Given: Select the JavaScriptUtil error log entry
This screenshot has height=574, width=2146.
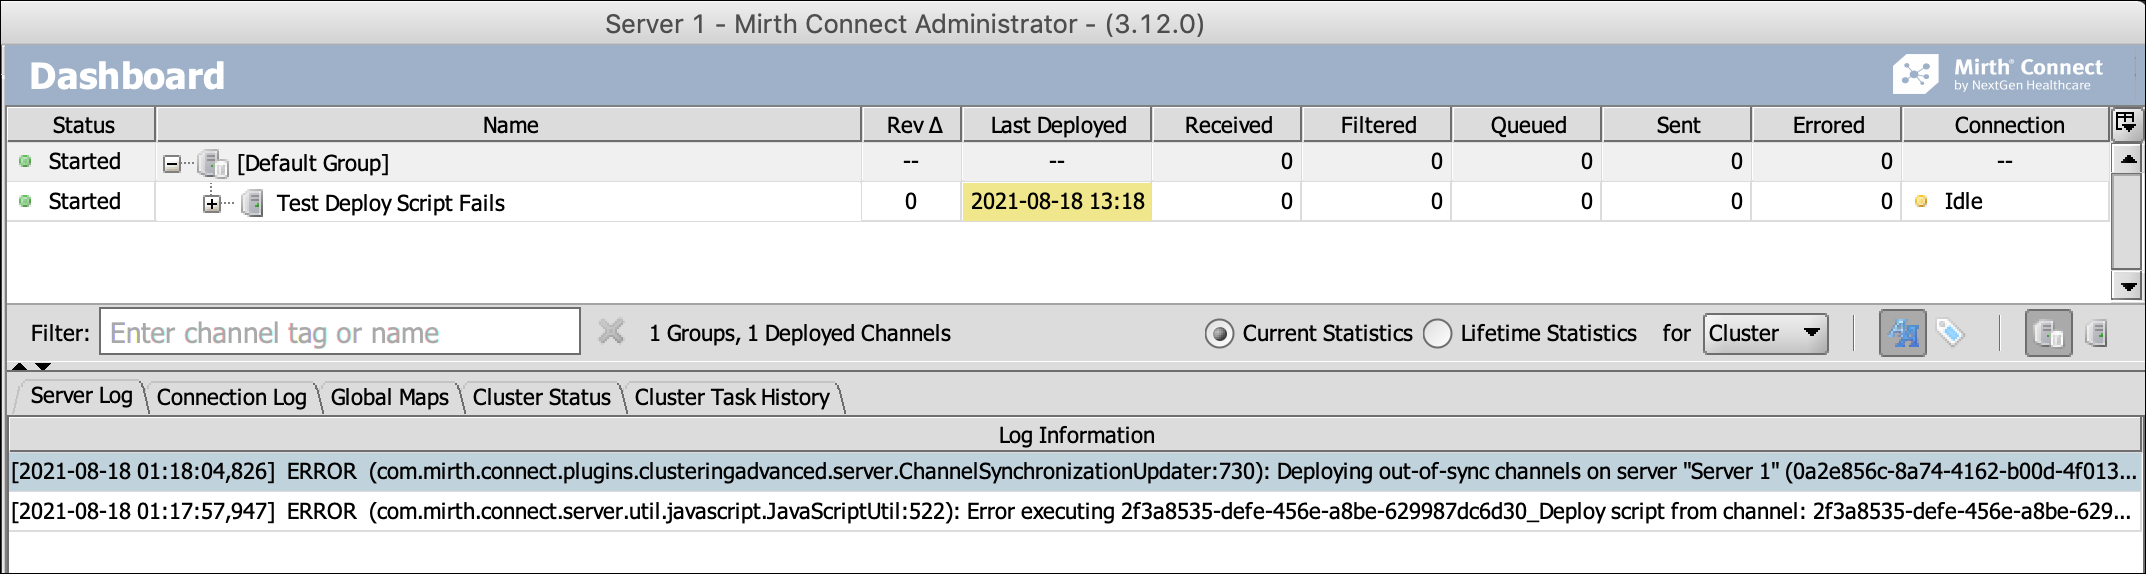Looking at the screenshot, I should (x=1075, y=511).
